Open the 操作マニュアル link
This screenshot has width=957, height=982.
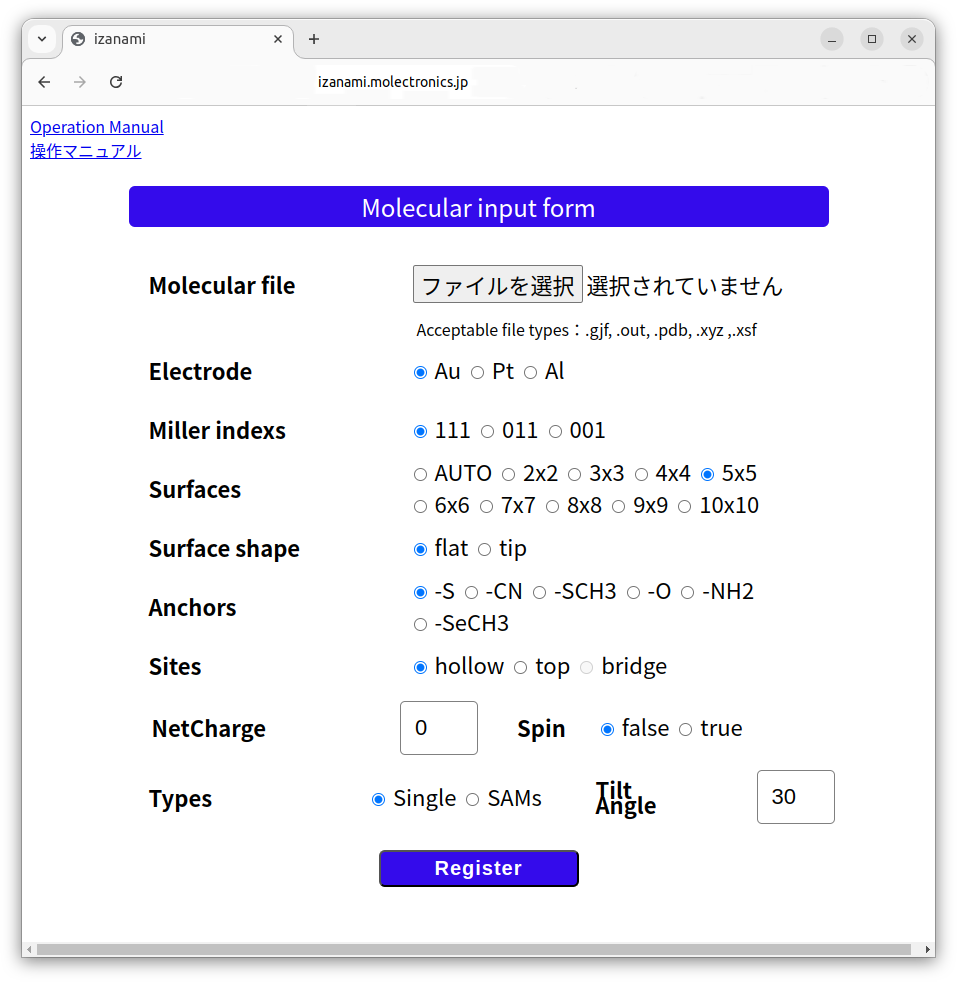pos(86,152)
